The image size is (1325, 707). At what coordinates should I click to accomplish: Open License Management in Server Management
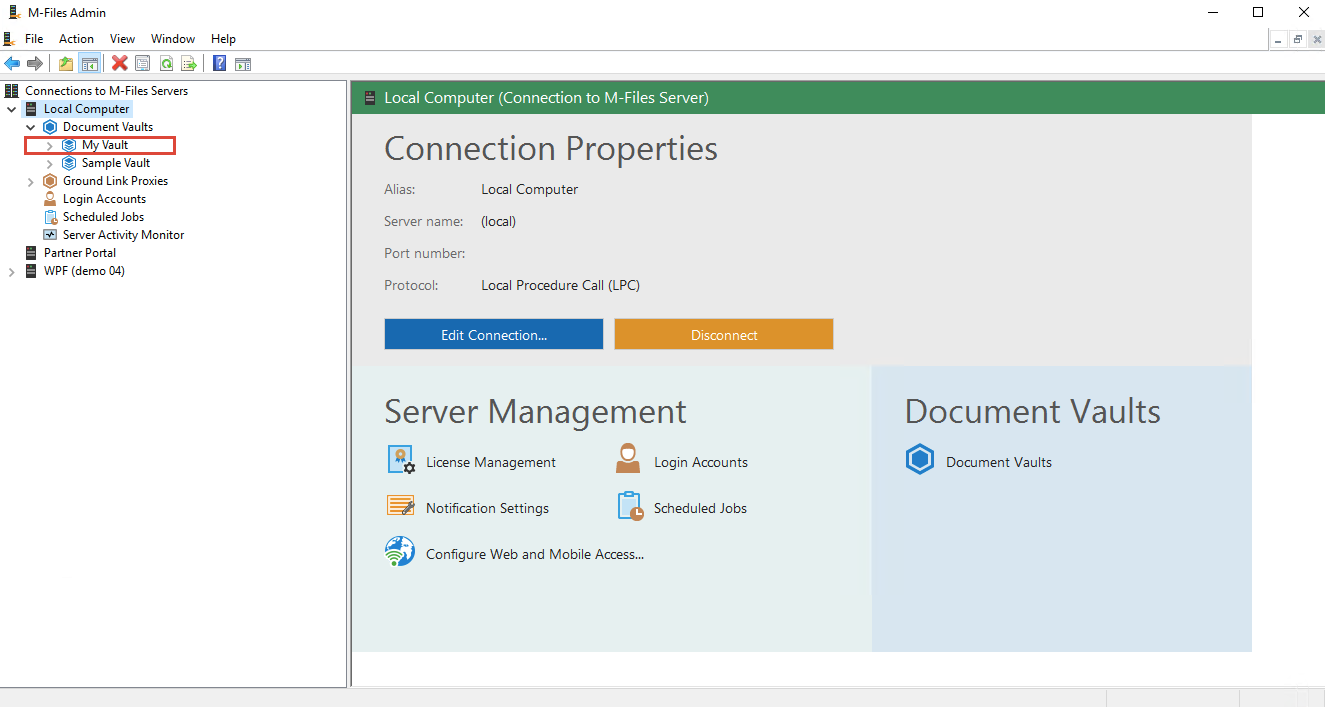490,462
